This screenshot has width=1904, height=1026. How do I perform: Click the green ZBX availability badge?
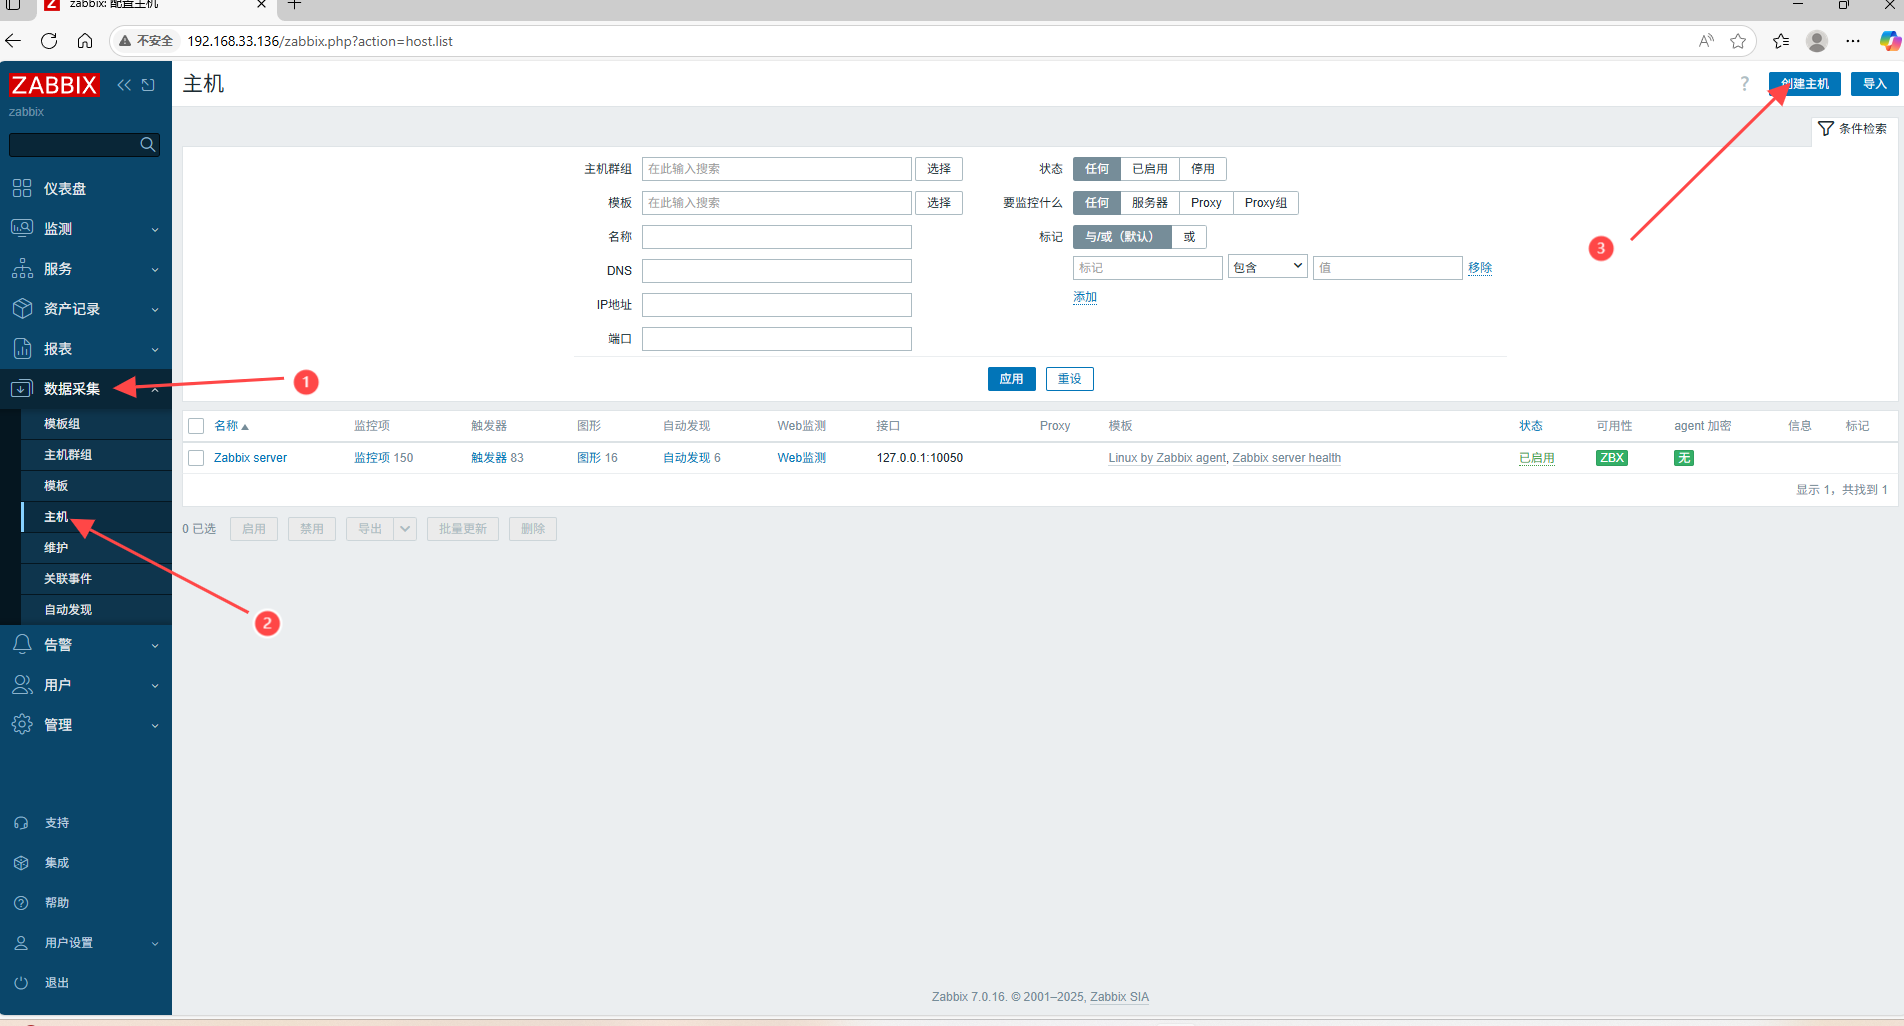(1612, 458)
